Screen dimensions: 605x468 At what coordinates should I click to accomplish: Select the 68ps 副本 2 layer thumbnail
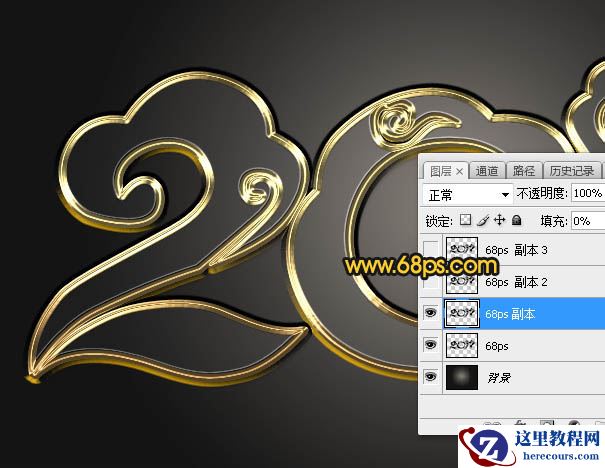[x=462, y=282]
